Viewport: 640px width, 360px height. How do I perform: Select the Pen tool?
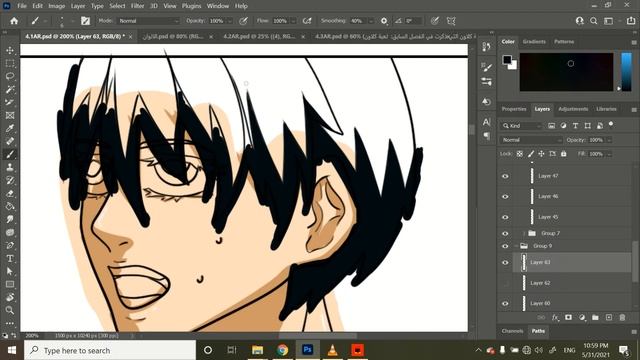pos(10,246)
